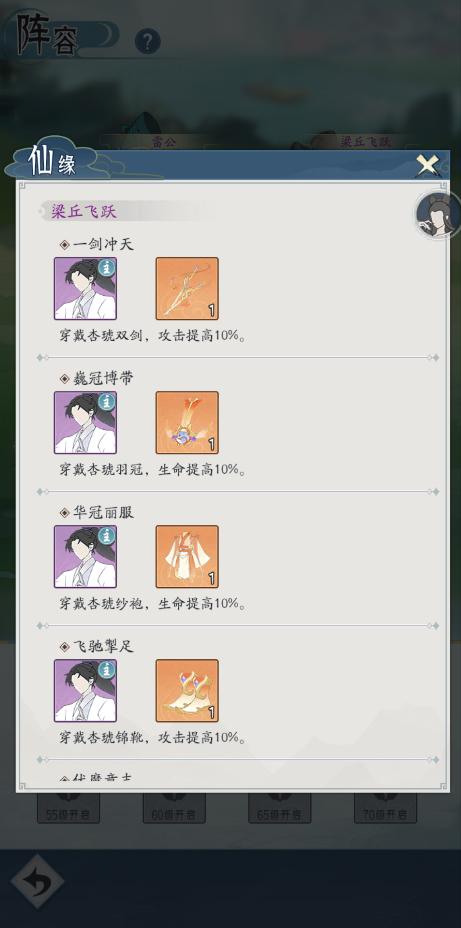Select the hero portrait under 一剑冲天

tap(85, 288)
